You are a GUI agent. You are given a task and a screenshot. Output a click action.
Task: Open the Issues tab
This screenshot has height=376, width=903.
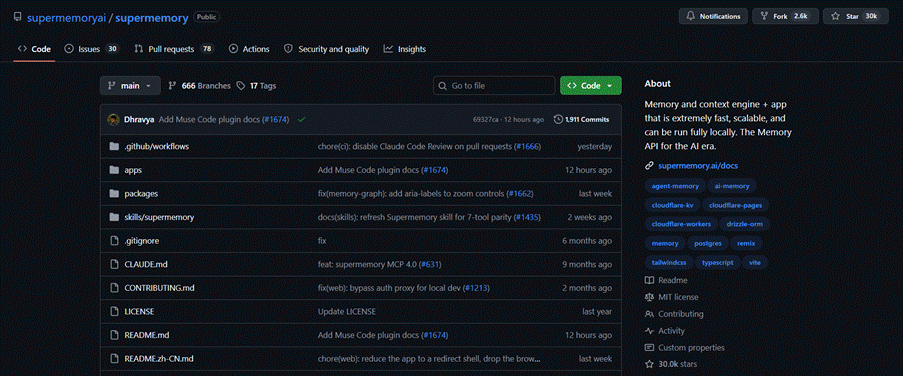pos(92,49)
